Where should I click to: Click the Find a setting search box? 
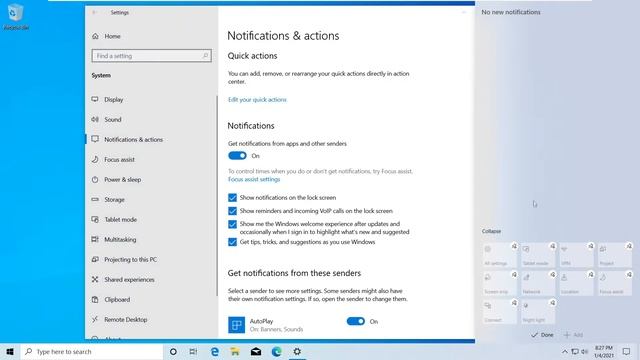[x=151, y=56]
